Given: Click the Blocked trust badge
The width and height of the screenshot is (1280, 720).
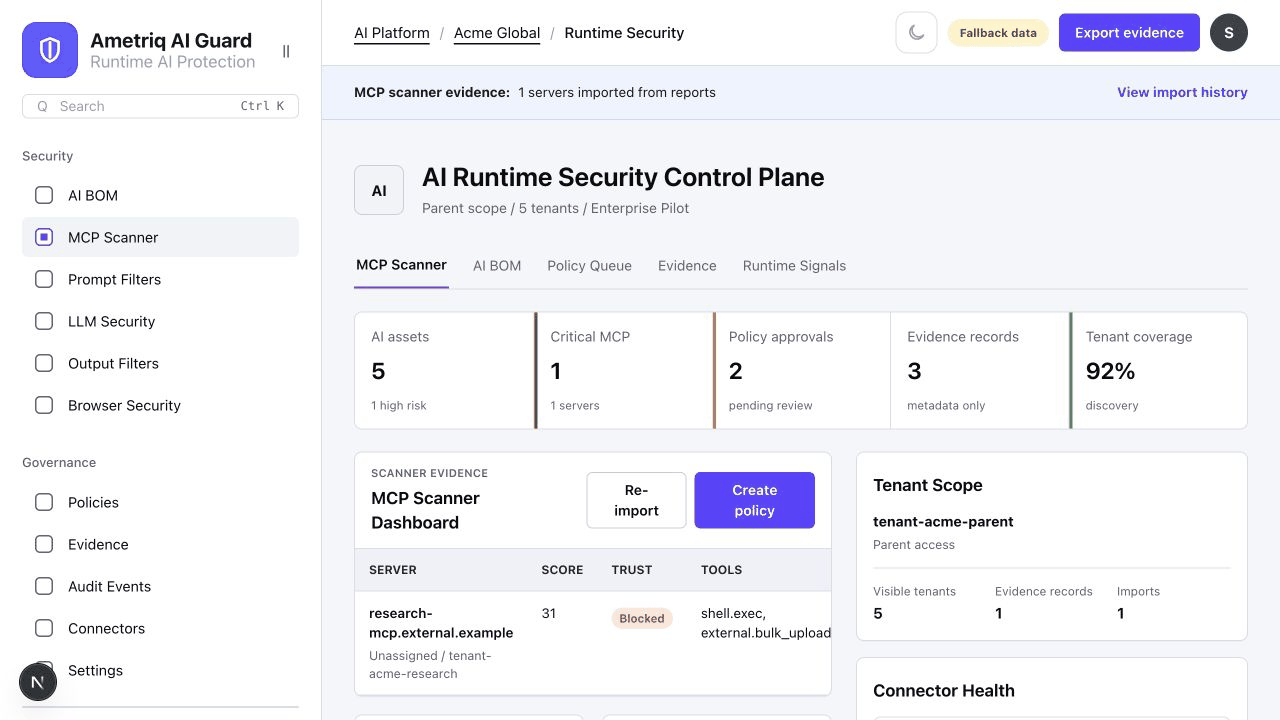Looking at the screenshot, I should tap(642, 618).
